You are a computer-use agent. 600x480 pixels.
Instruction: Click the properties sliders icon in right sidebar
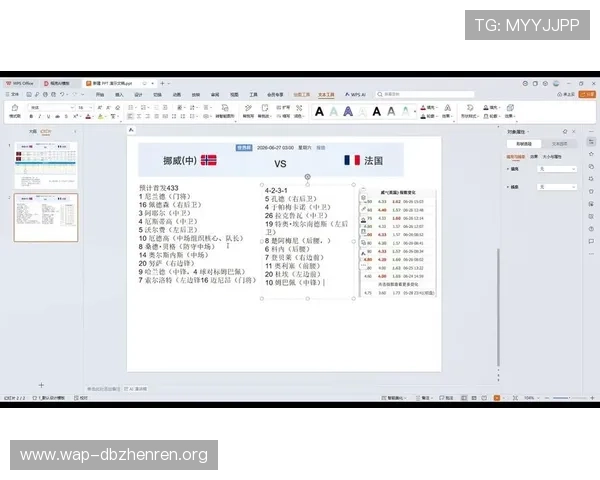591,142
